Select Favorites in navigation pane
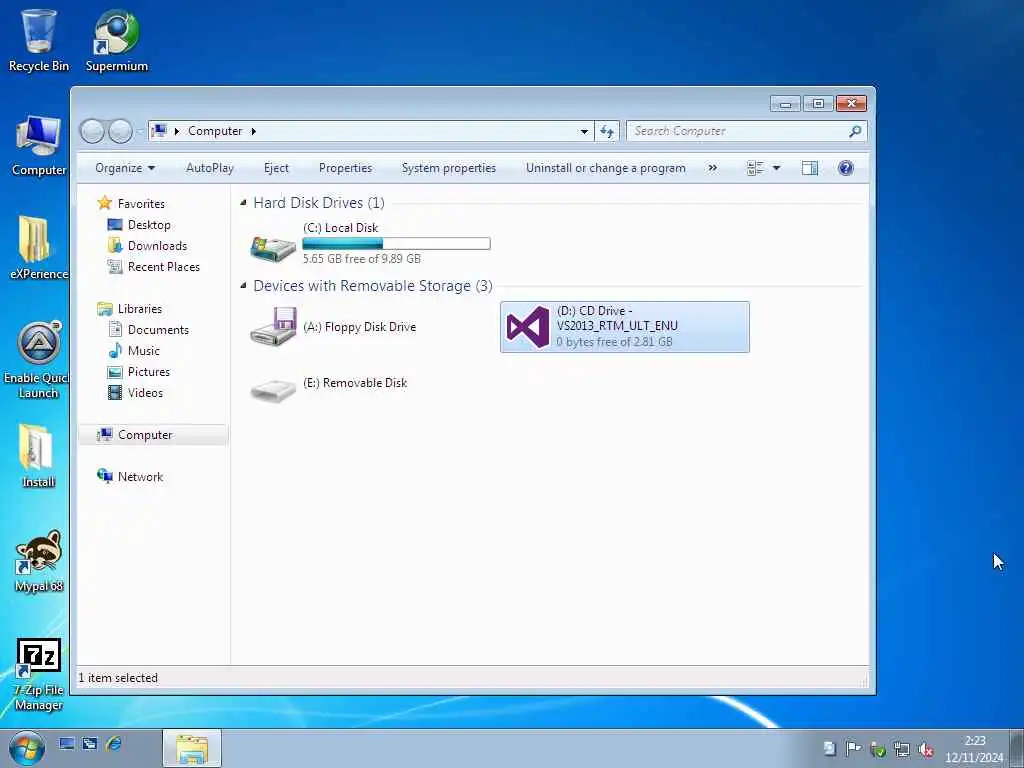Screen dimensions: 1024x768 pos(140,204)
